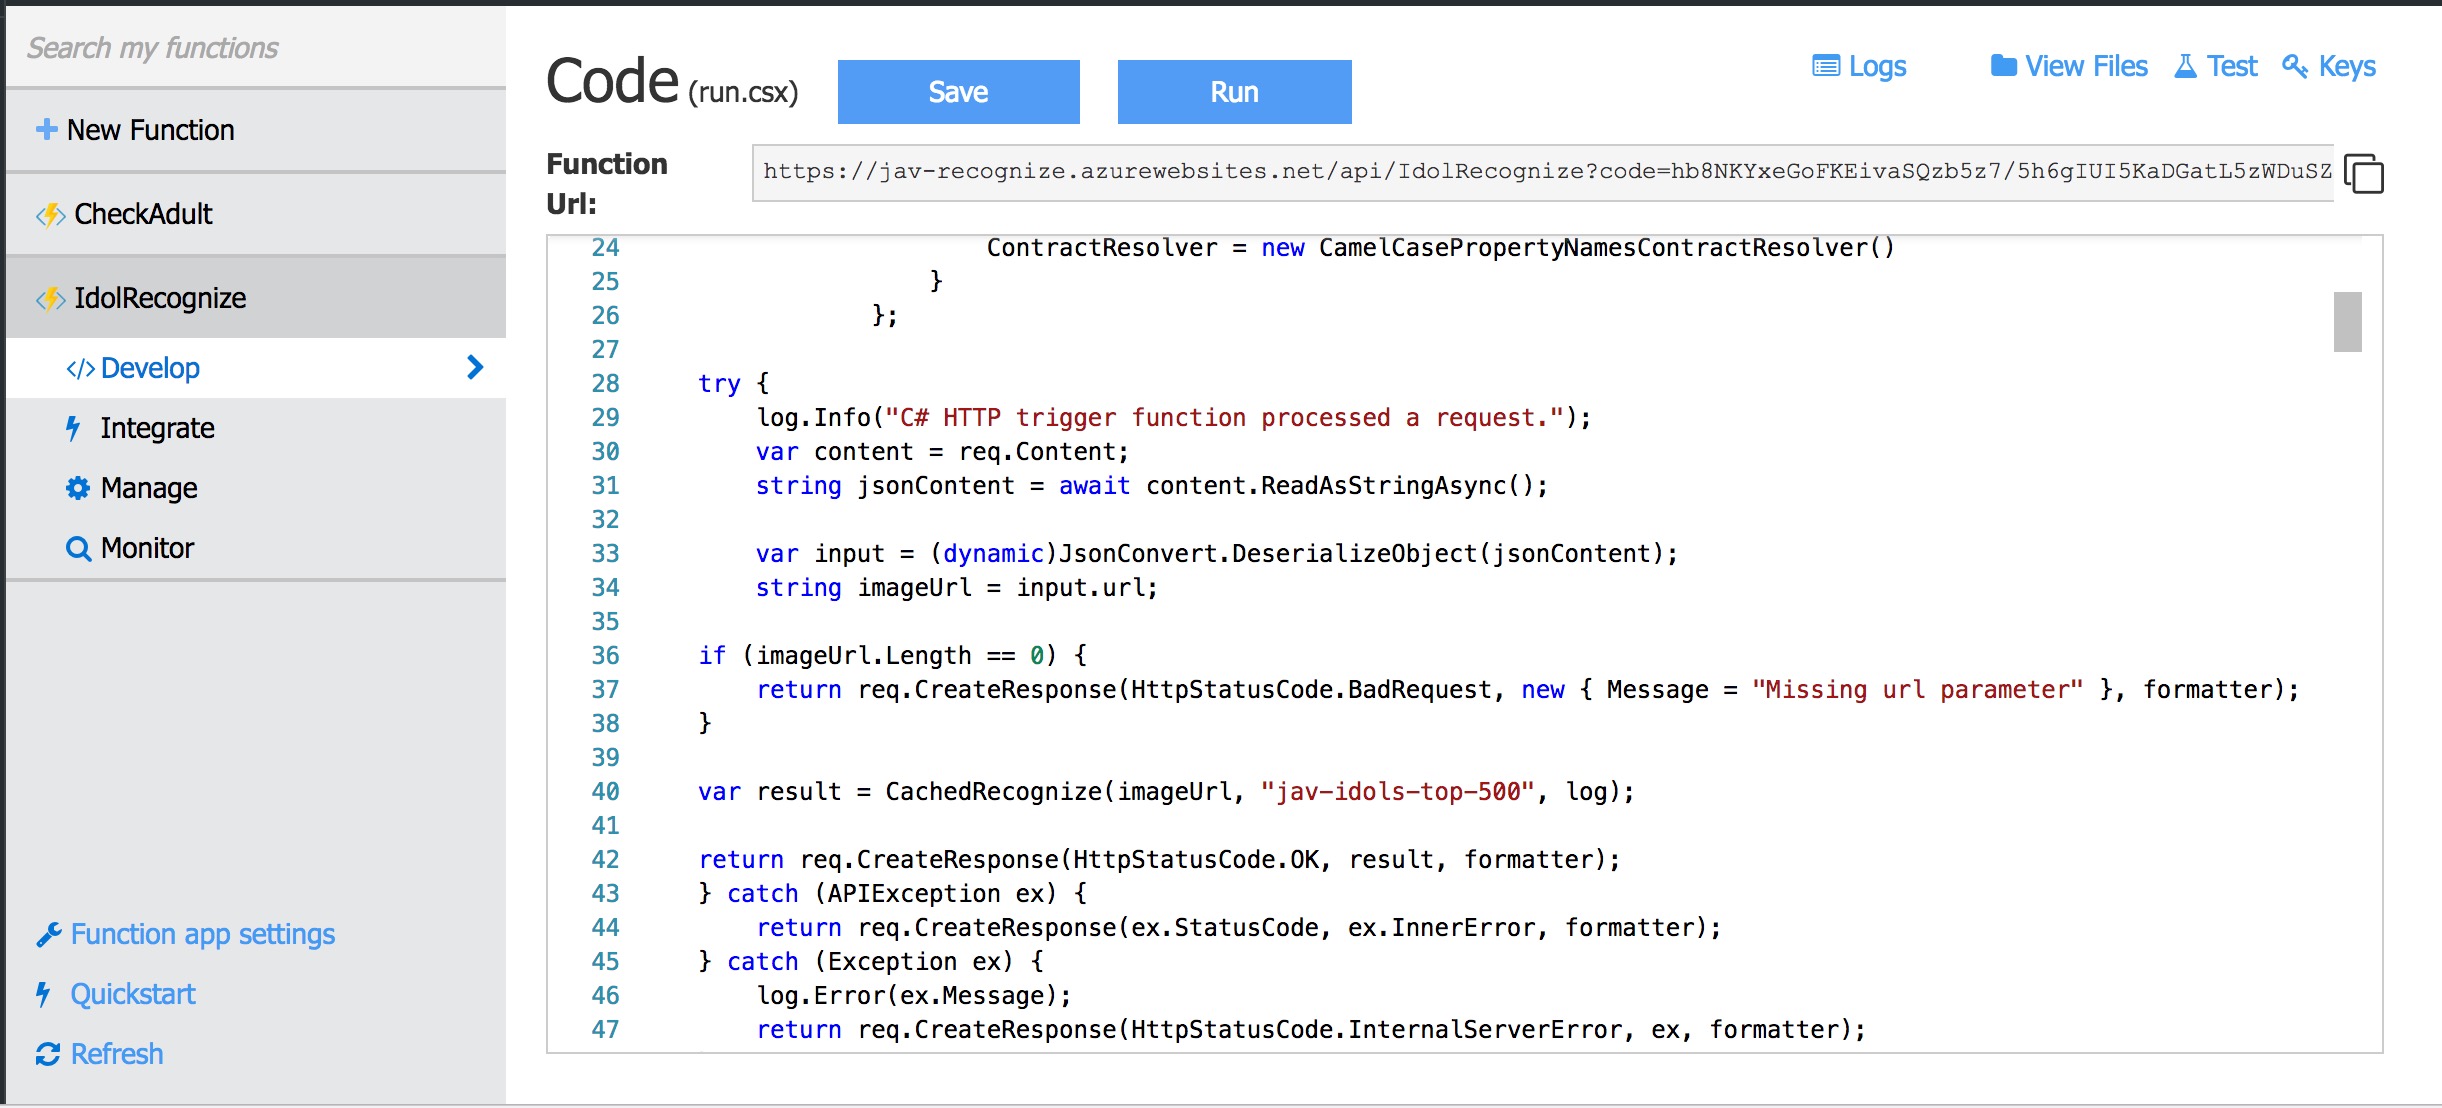Click the code editor vertical scrollbar thumb

click(x=2347, y=322)
